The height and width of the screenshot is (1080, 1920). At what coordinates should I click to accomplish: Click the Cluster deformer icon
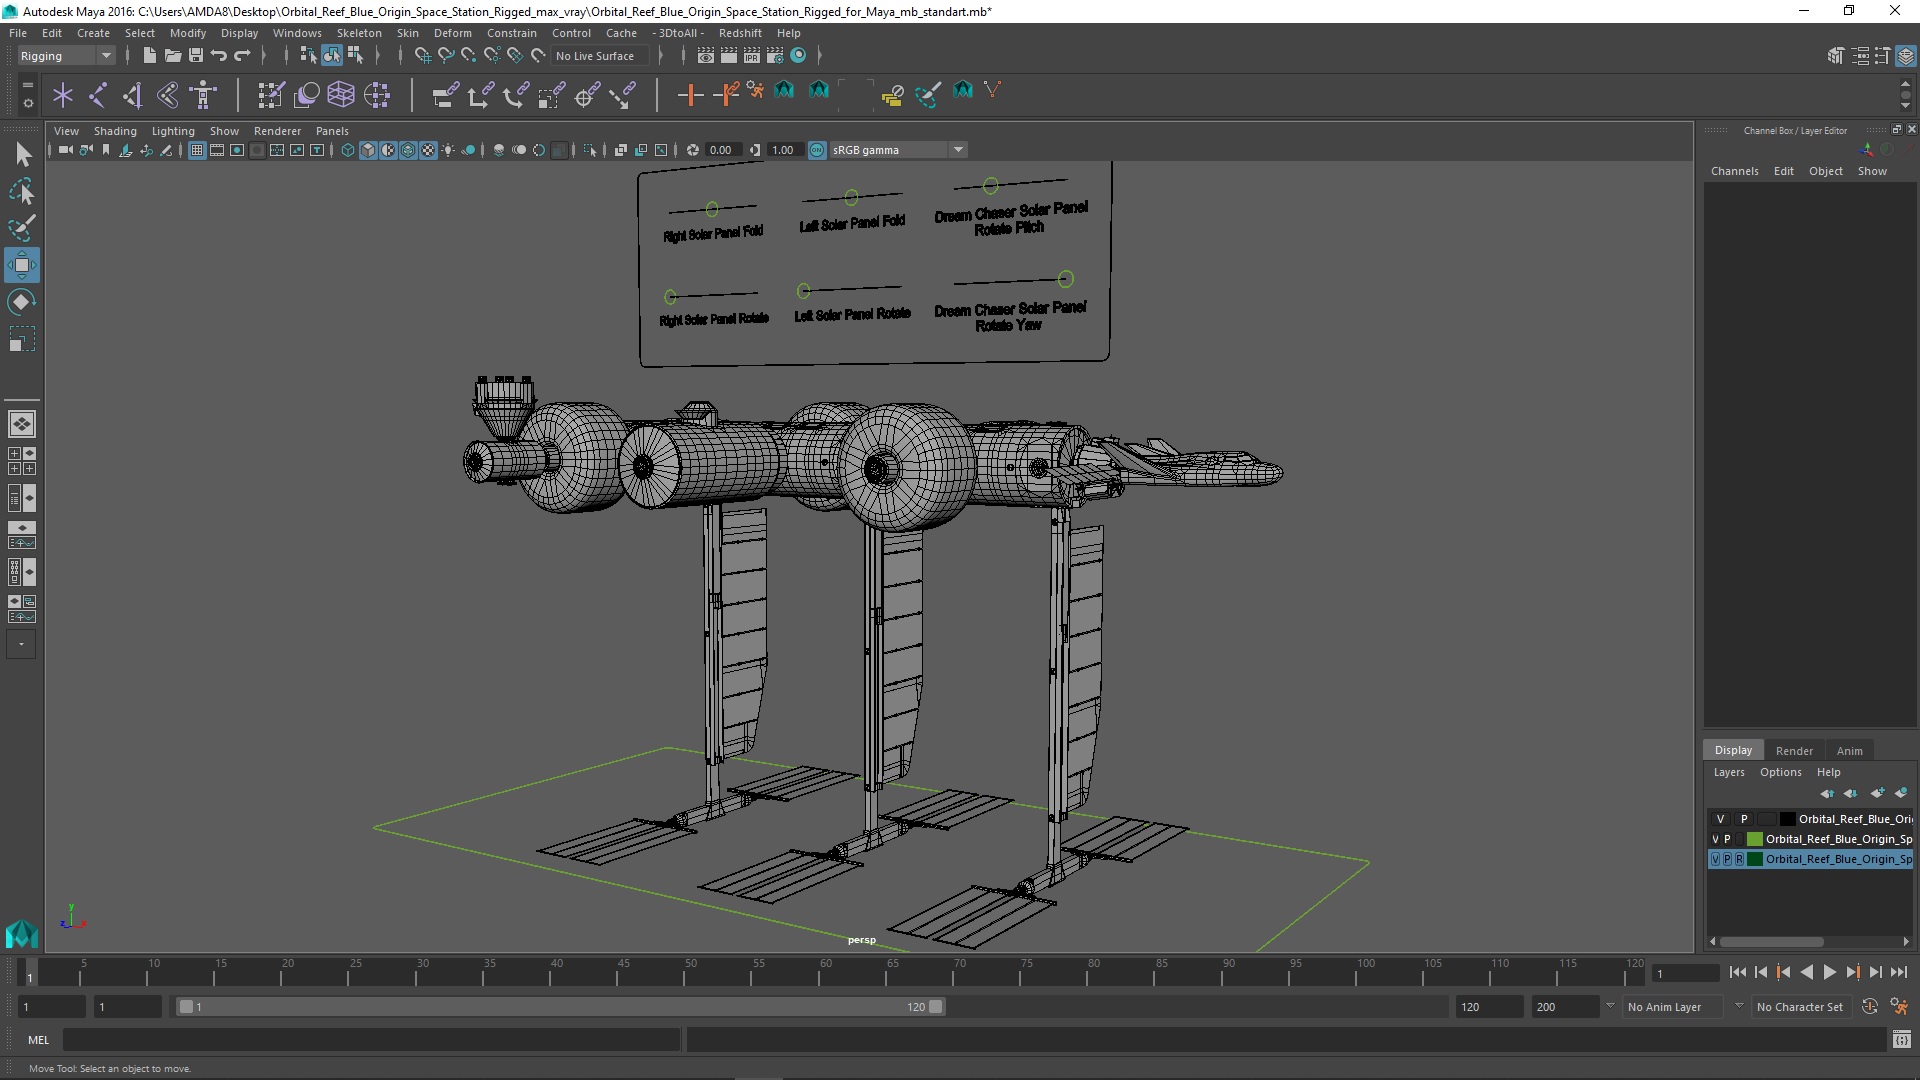[377, 95]
